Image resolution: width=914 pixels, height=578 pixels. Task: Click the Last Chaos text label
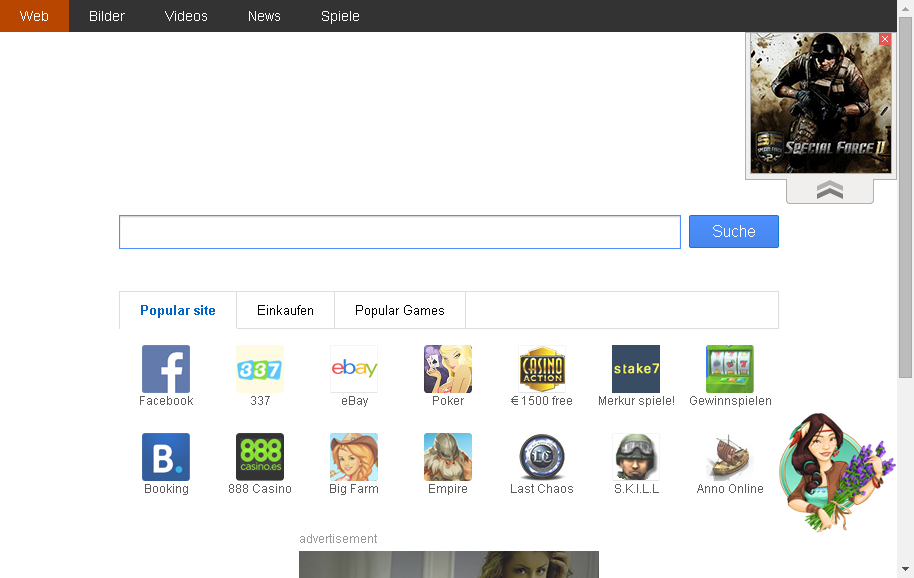tap(542, 489)
